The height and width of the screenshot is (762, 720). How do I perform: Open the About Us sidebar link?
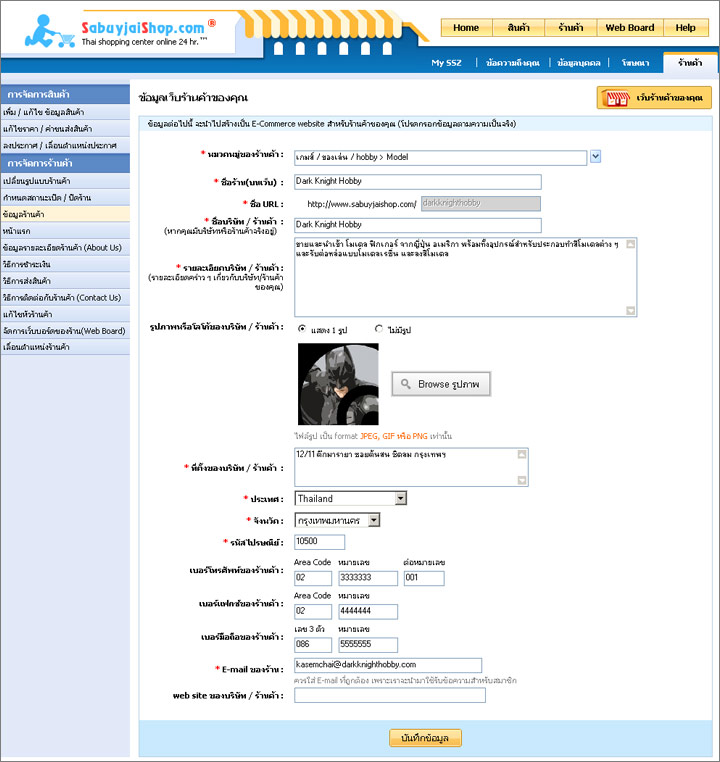[65, 248]
